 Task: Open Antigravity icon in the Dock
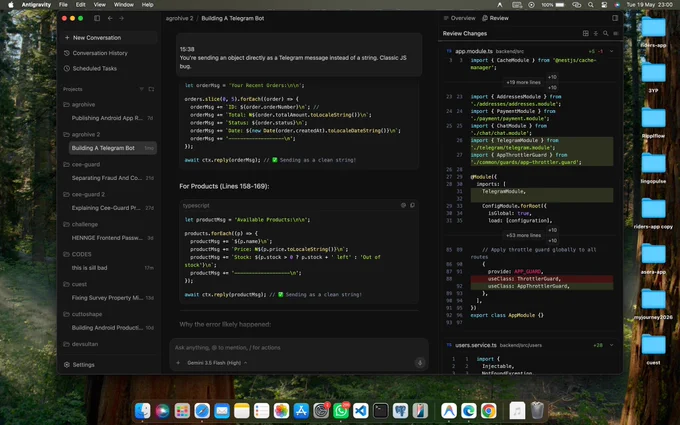(448, 410)
